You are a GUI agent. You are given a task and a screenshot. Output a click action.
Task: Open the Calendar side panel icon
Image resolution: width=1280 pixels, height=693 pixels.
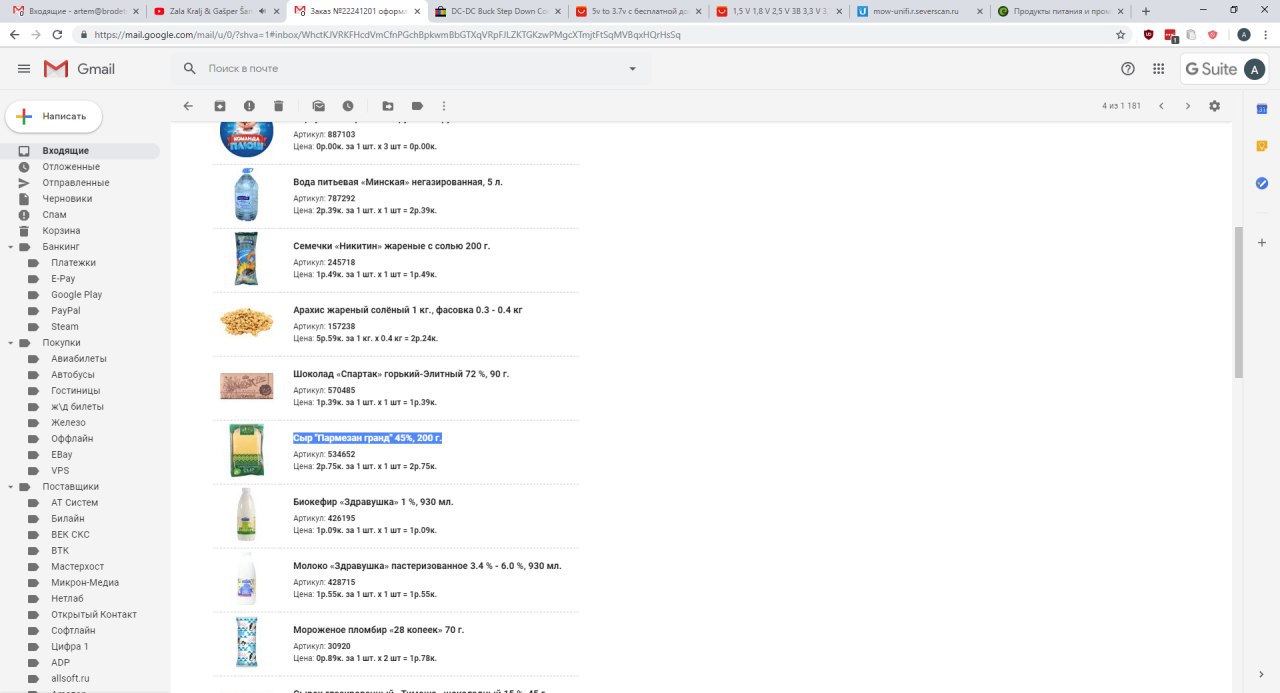[x=1262, y=109]
